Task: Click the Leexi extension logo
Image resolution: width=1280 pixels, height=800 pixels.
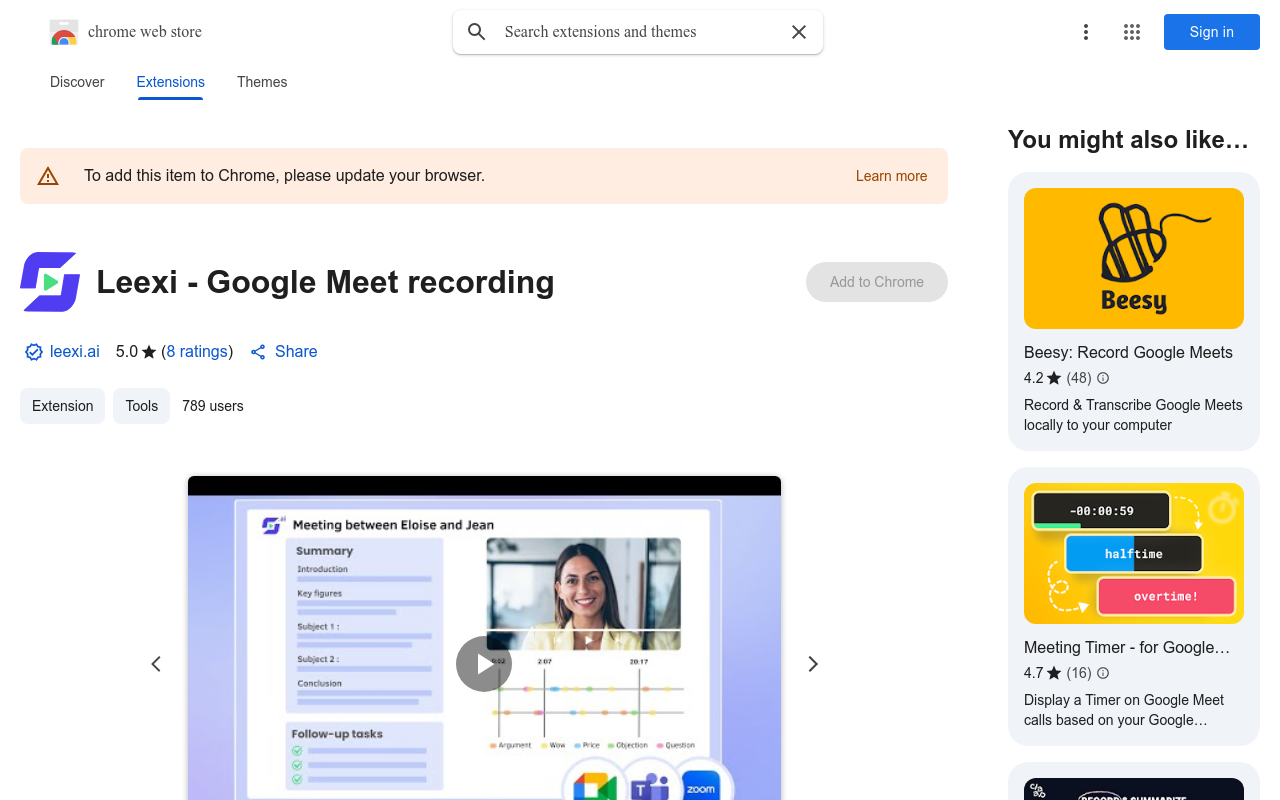Action: coord(50,282)
